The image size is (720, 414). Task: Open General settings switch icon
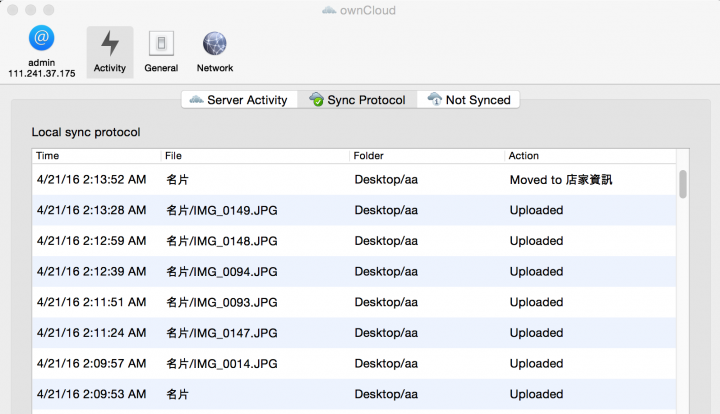[x=161, y=44]
